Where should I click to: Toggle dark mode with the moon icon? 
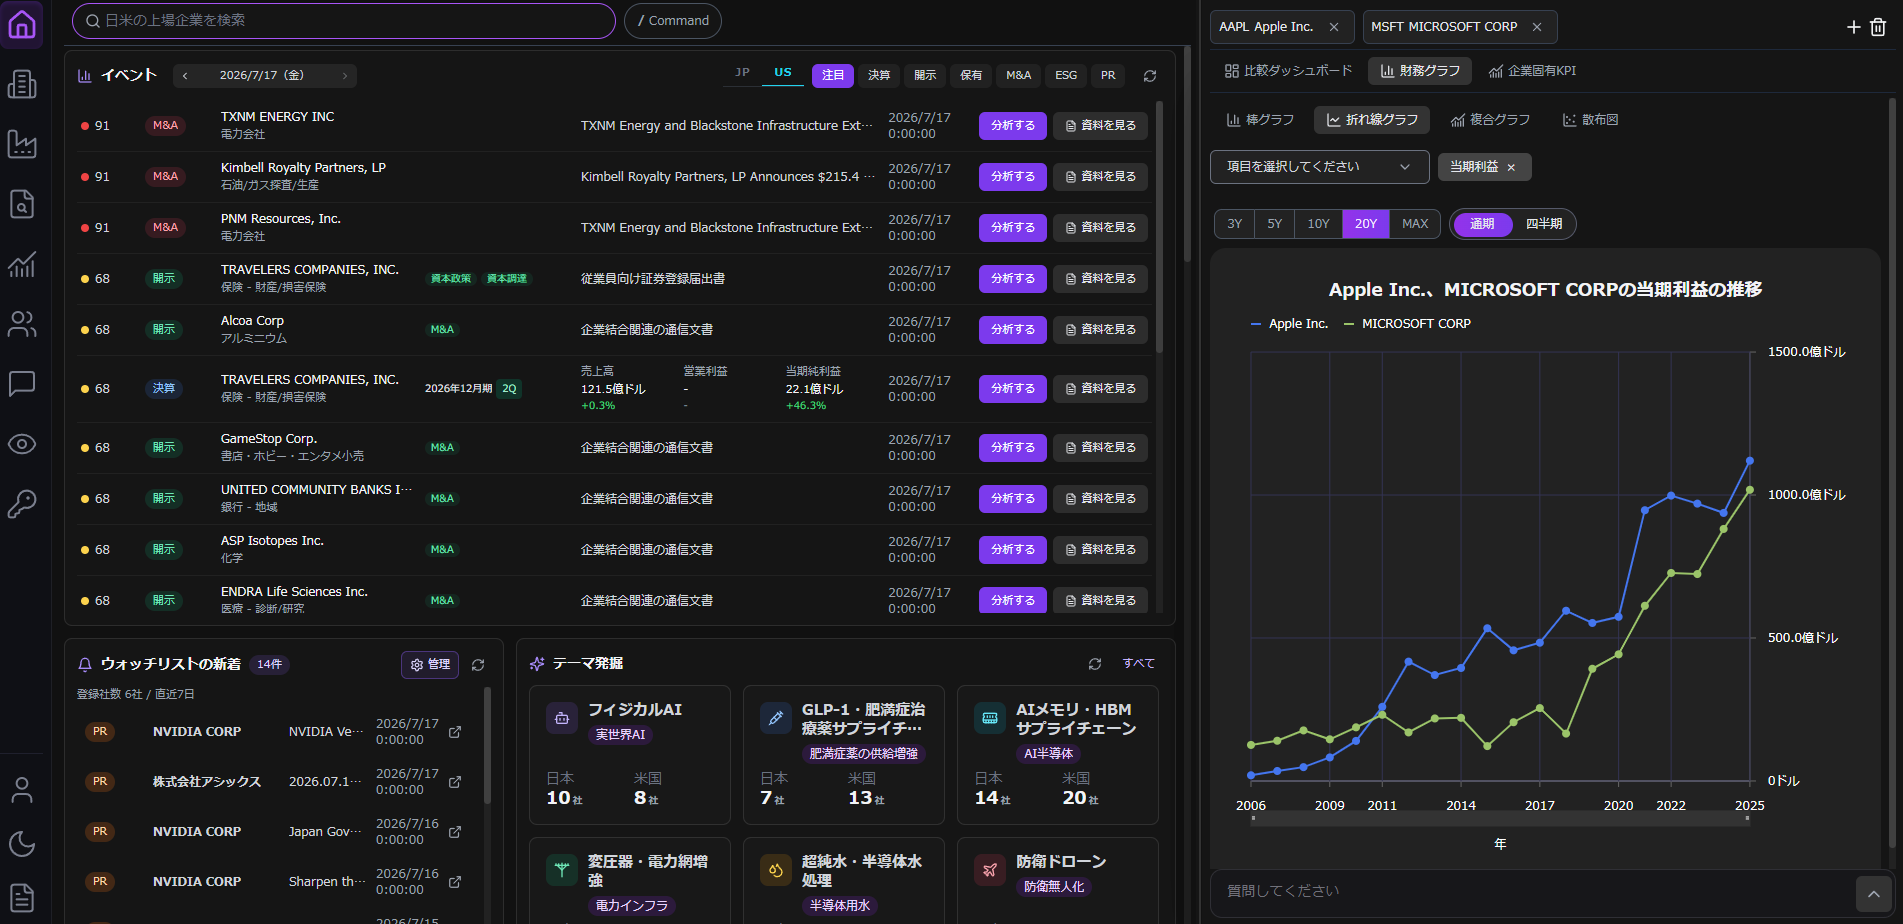pos(22,844)
